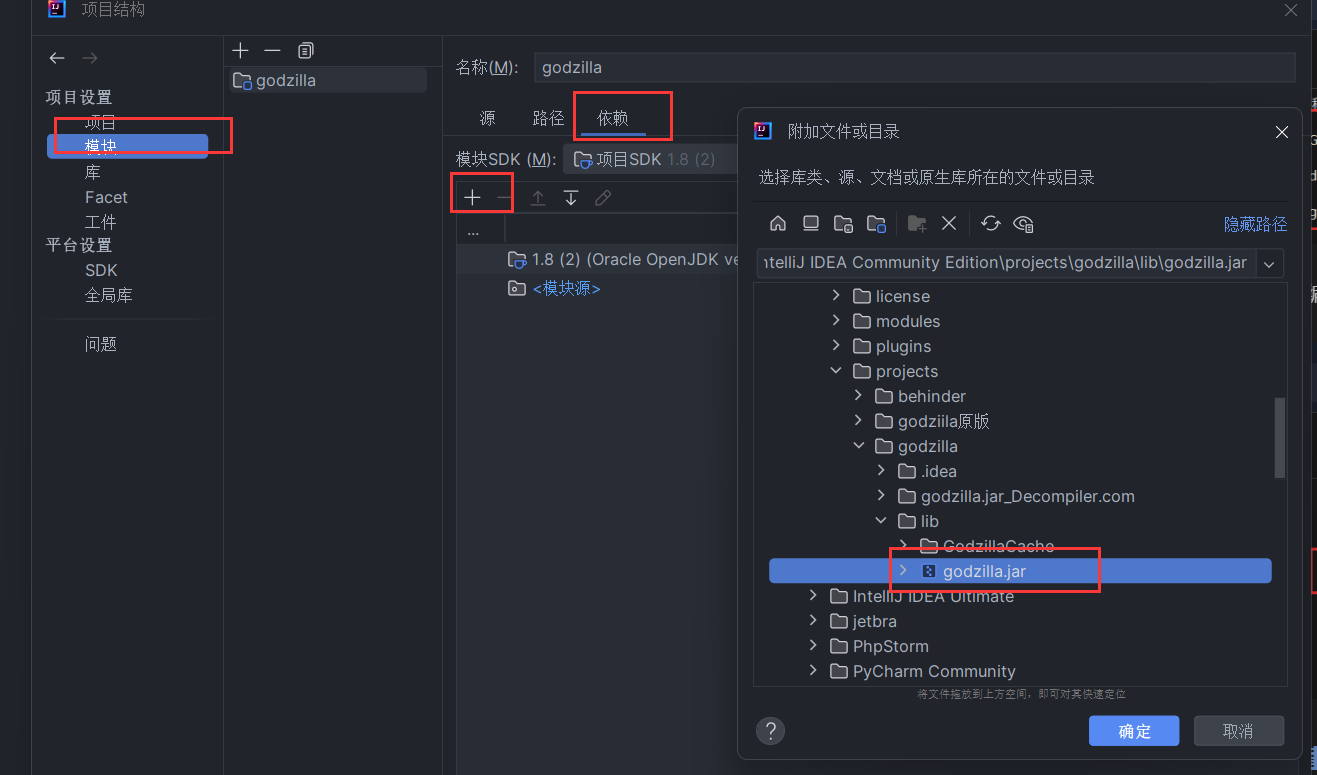
Task: Open help question mark button
Action: (770, 730)
